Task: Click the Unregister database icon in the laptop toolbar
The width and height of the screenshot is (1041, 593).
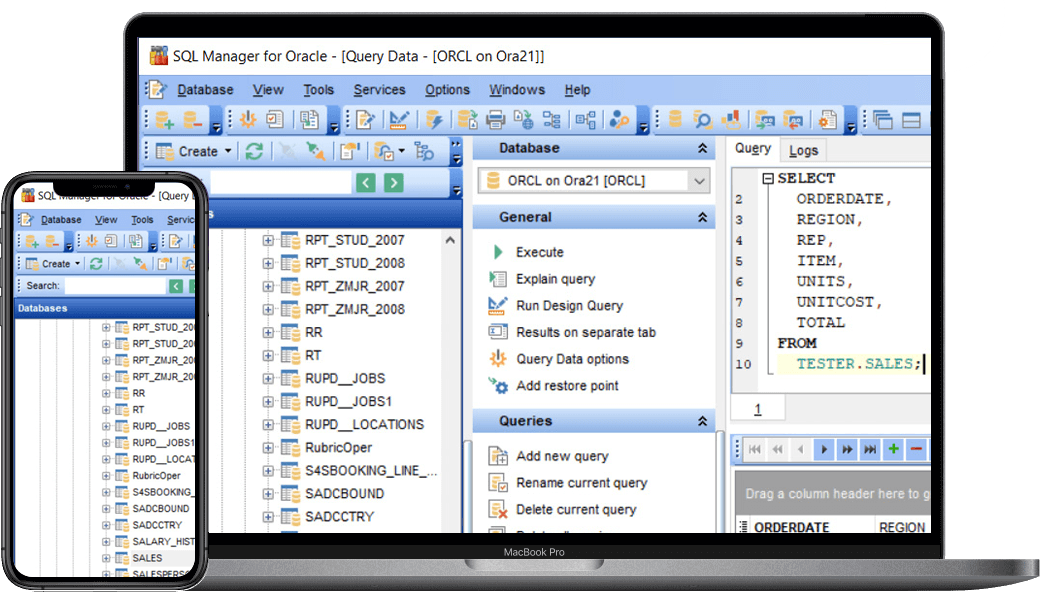Action: point(193,120)
